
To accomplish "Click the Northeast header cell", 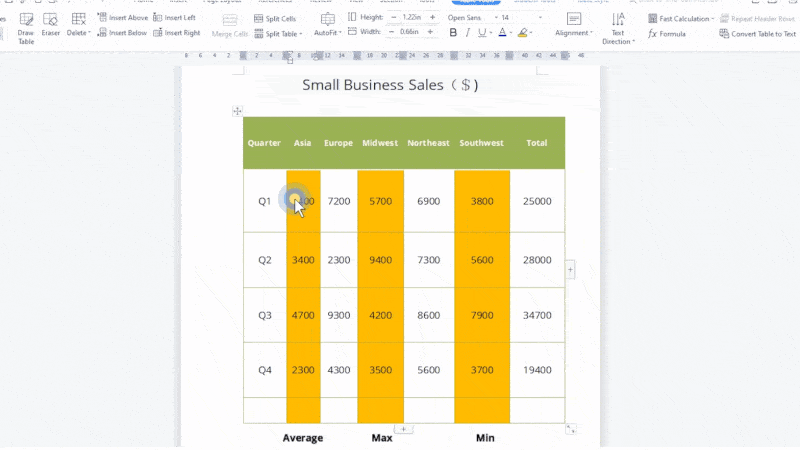I will (429, 143).
